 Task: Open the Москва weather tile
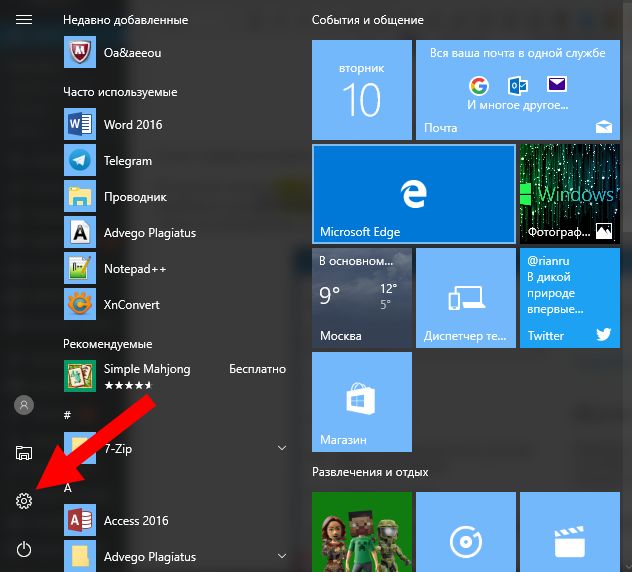pyautogui.click(x=361, y=298)
